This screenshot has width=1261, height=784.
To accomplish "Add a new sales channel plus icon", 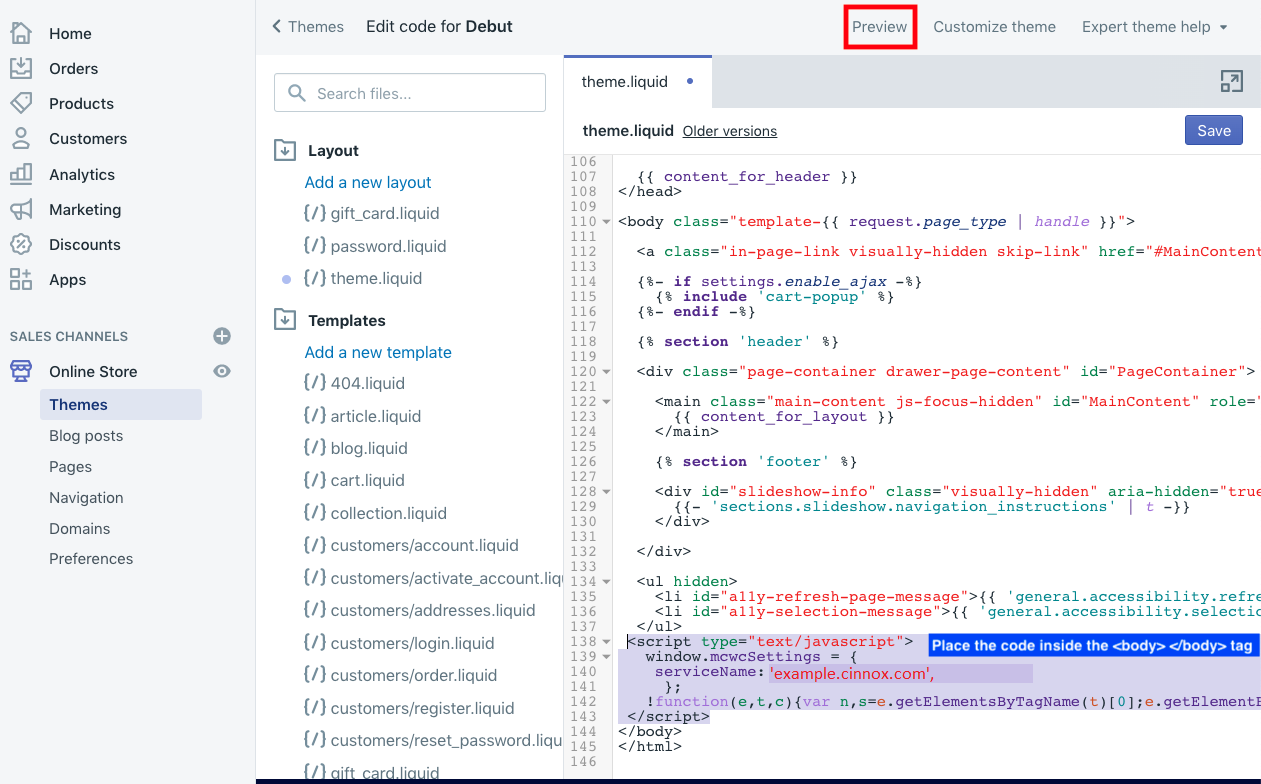I will point(222,336).
